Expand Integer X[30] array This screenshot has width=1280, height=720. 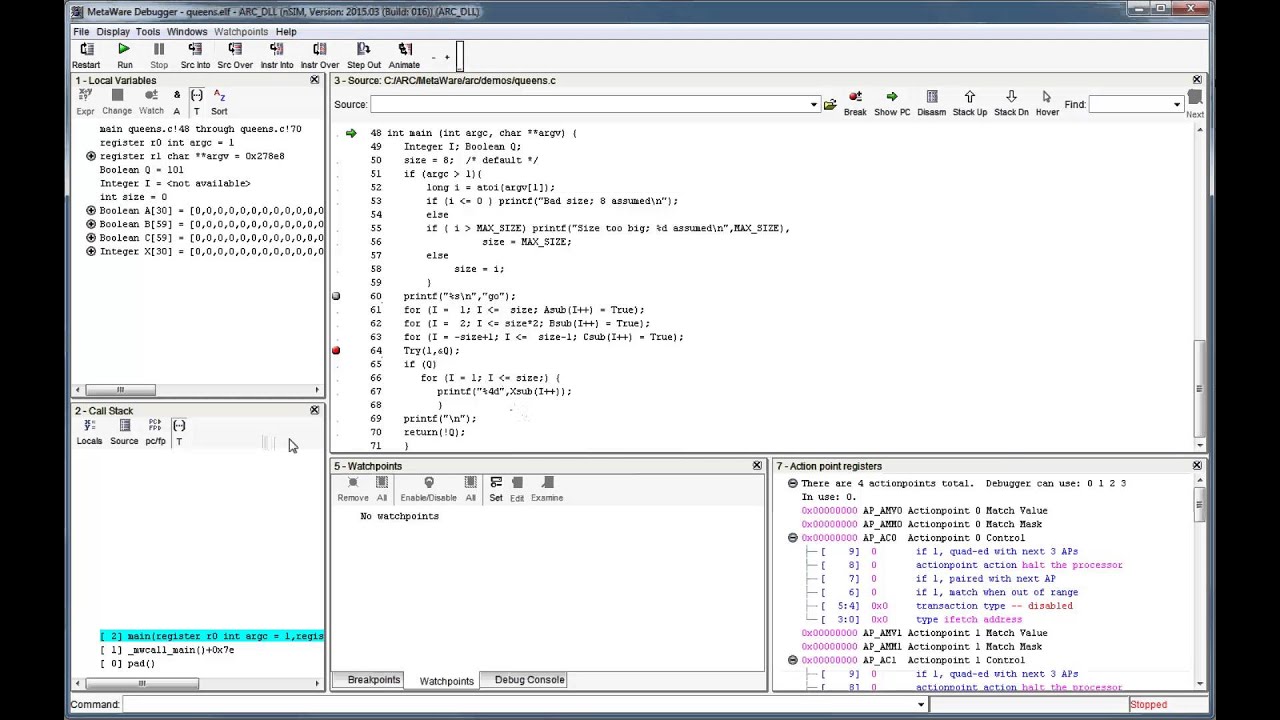click(x=91, y=252)
